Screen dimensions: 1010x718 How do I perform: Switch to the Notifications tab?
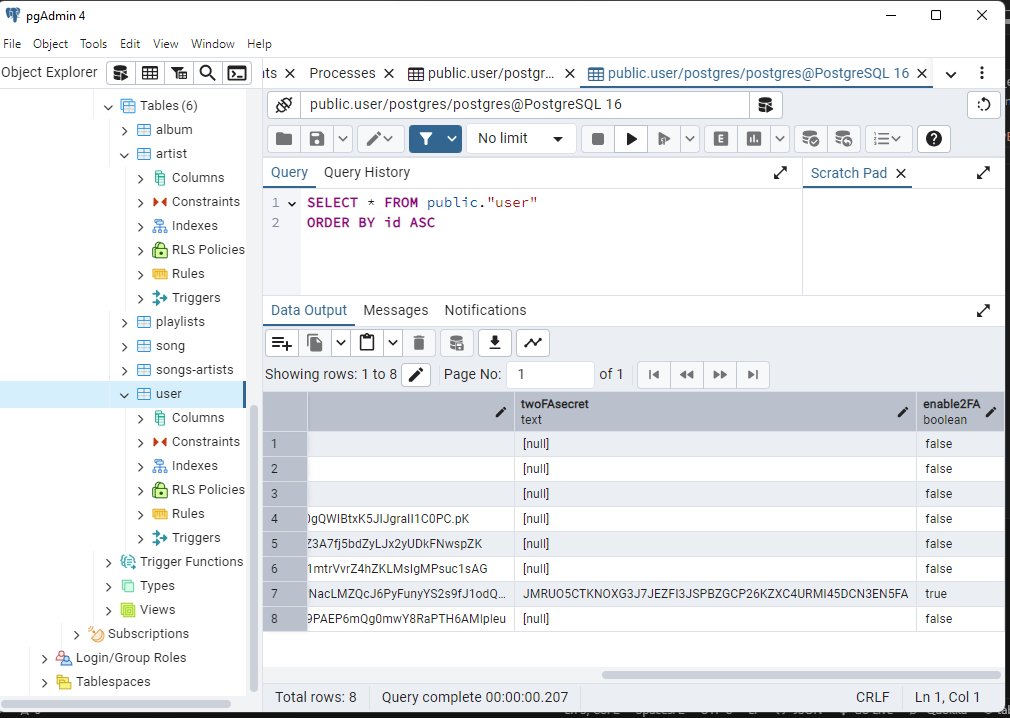(485, 310)
